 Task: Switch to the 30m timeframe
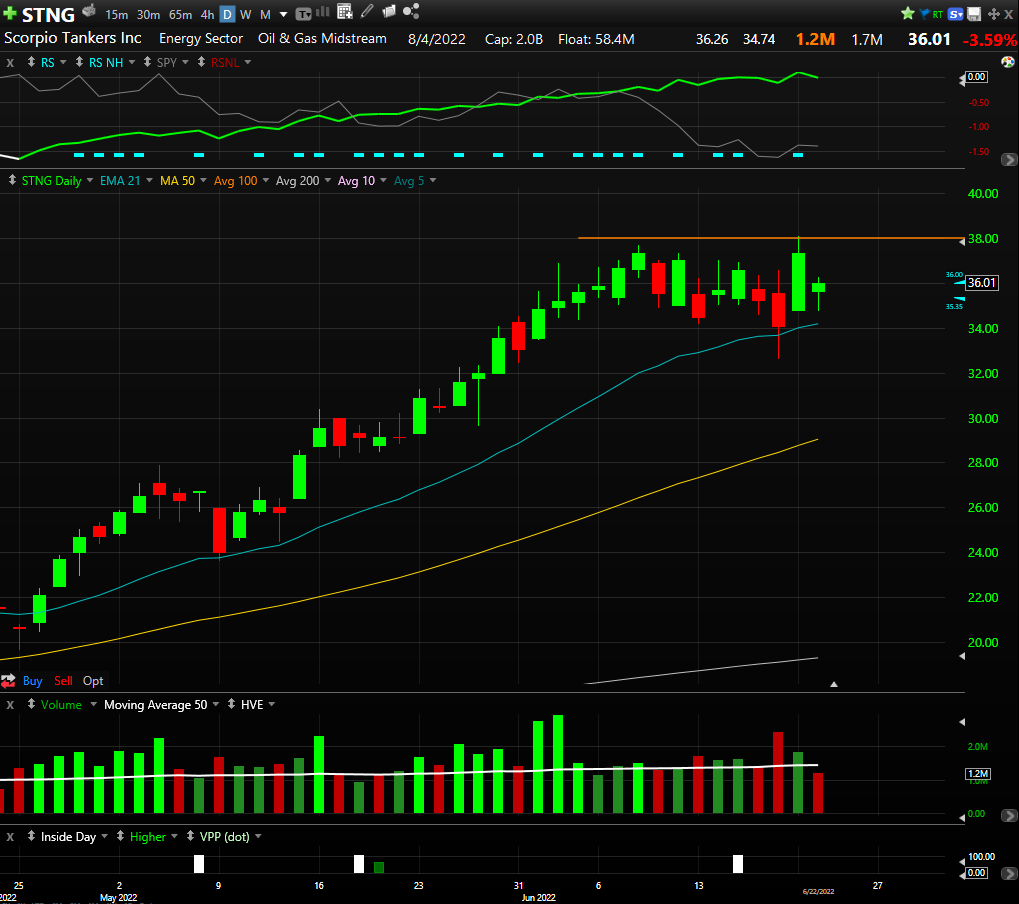pyautogui.click(x=148, y=14)
